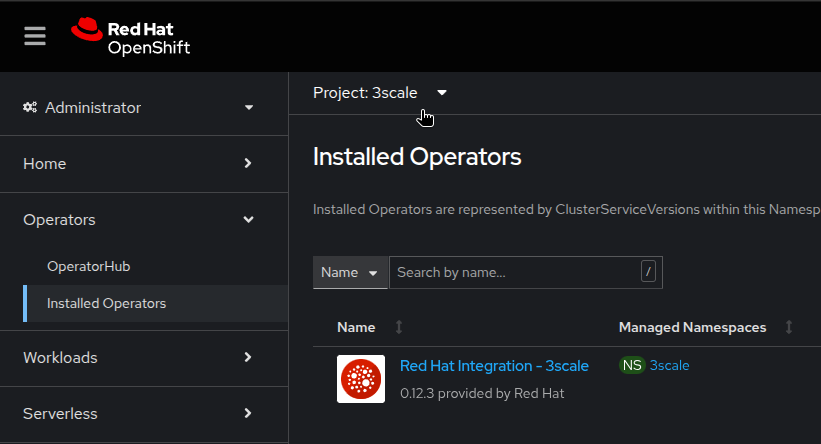The image size is (821, 444).
Task: Click the slash shortcut hint in search
Action: pos(648,272)
